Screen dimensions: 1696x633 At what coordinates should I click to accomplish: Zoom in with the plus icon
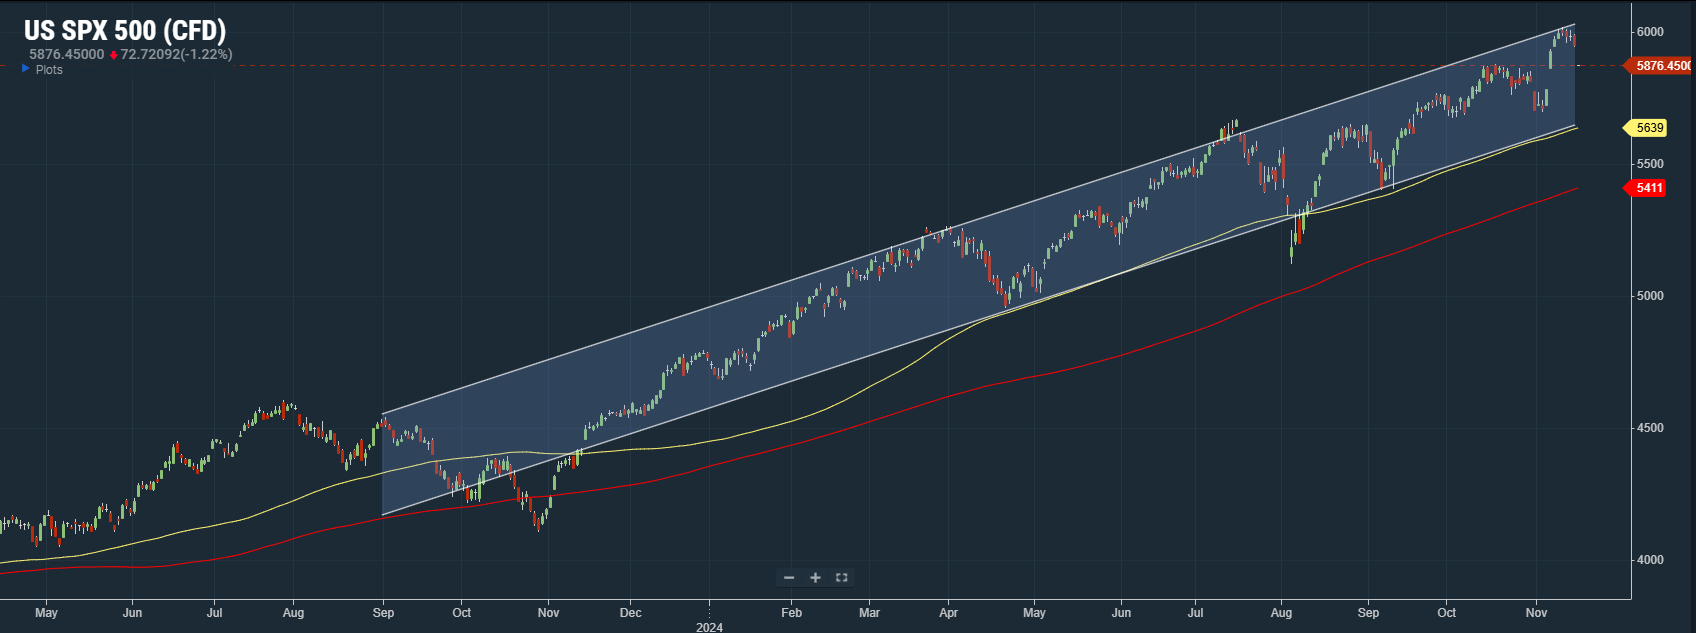[x=815, y=577]
